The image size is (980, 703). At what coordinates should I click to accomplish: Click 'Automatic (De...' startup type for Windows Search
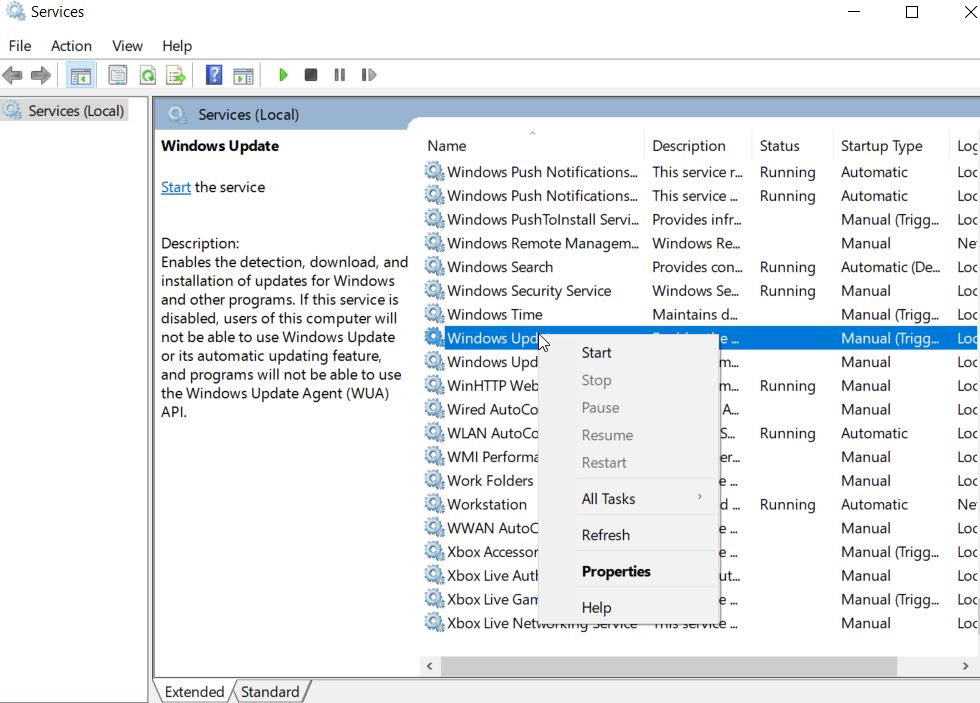click(890, 267)
